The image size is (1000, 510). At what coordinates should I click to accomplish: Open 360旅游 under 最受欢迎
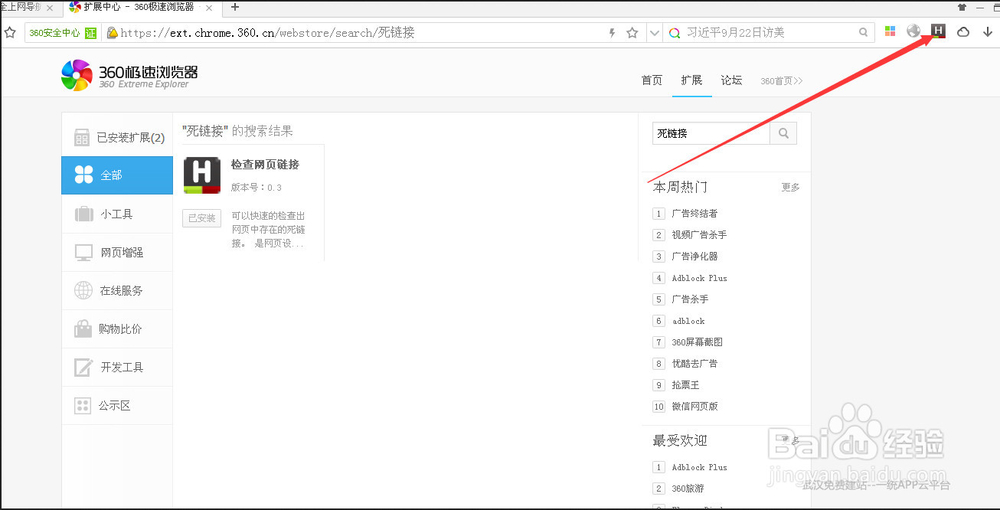688,489
